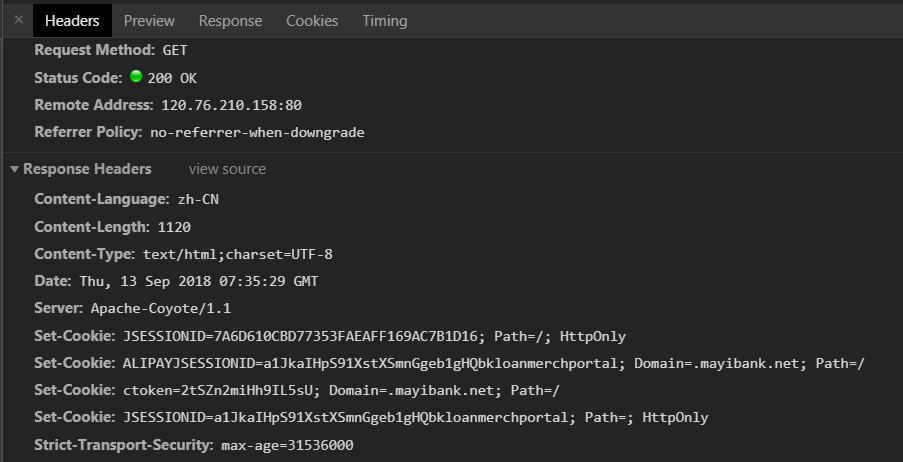Select the Headers tab

click(72, 21)
